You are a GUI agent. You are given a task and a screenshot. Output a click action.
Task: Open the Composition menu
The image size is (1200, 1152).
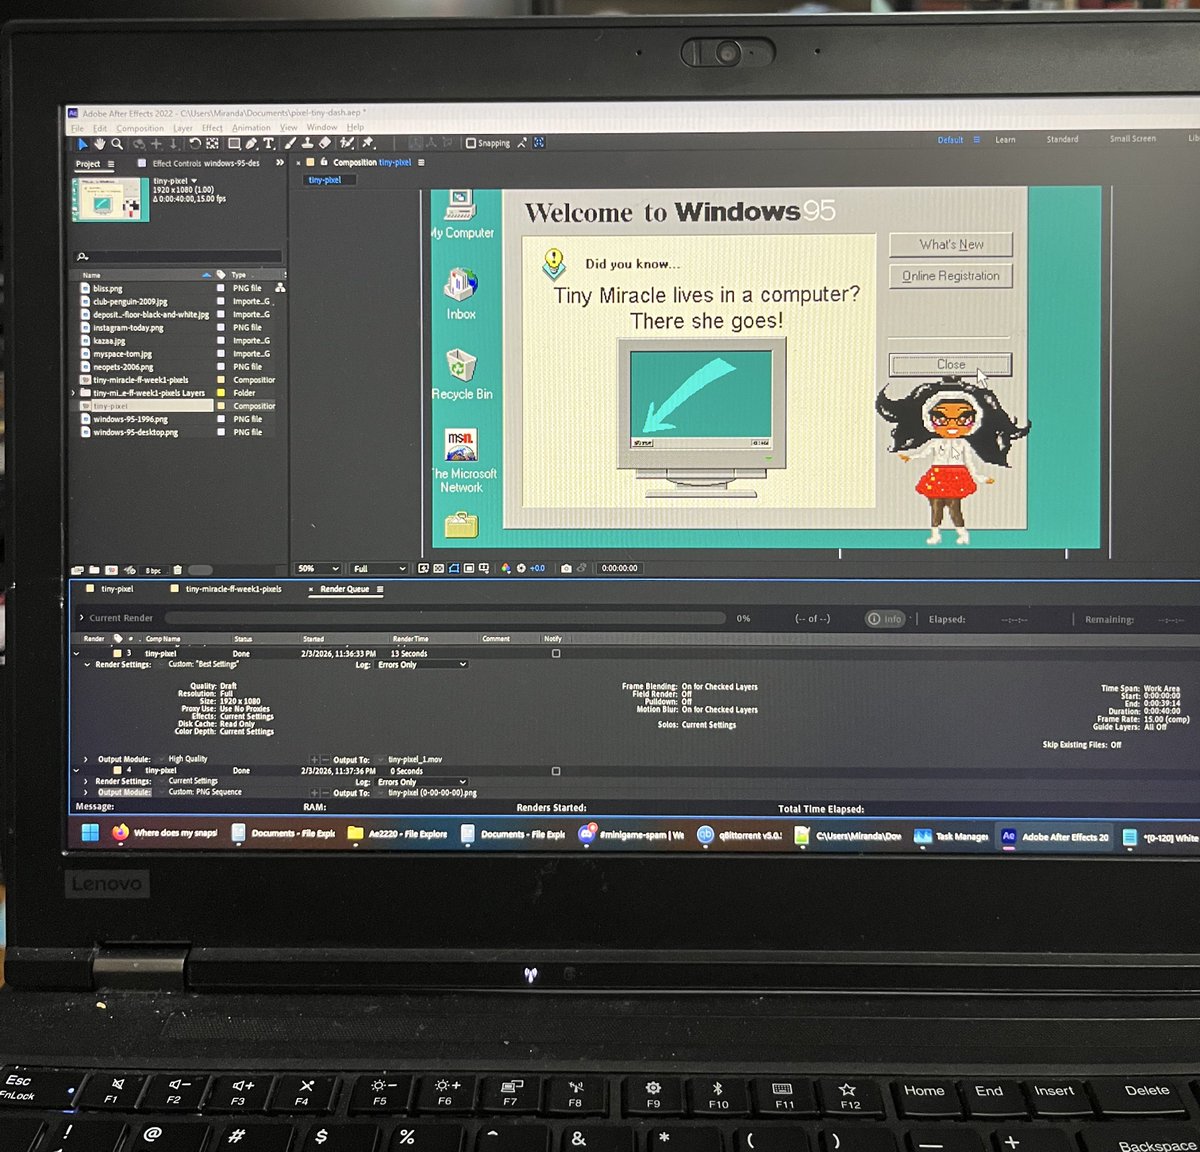(x=140, y=128)
